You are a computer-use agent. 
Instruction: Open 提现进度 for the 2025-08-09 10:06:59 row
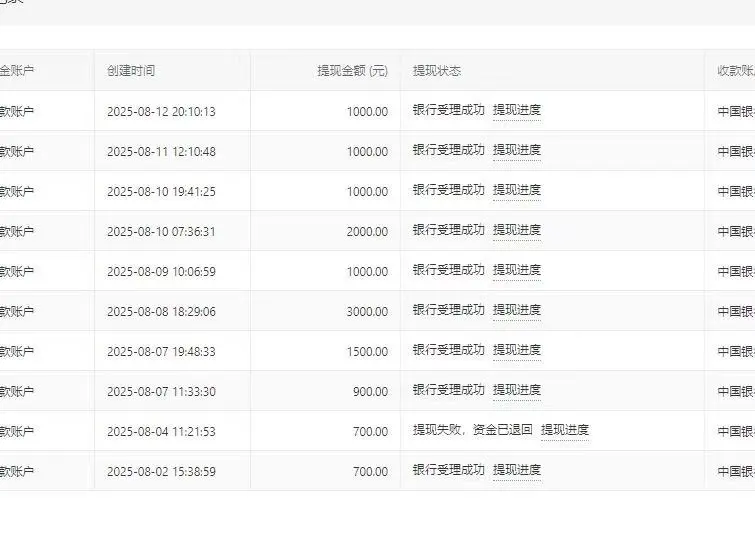(x=517, y=270)
